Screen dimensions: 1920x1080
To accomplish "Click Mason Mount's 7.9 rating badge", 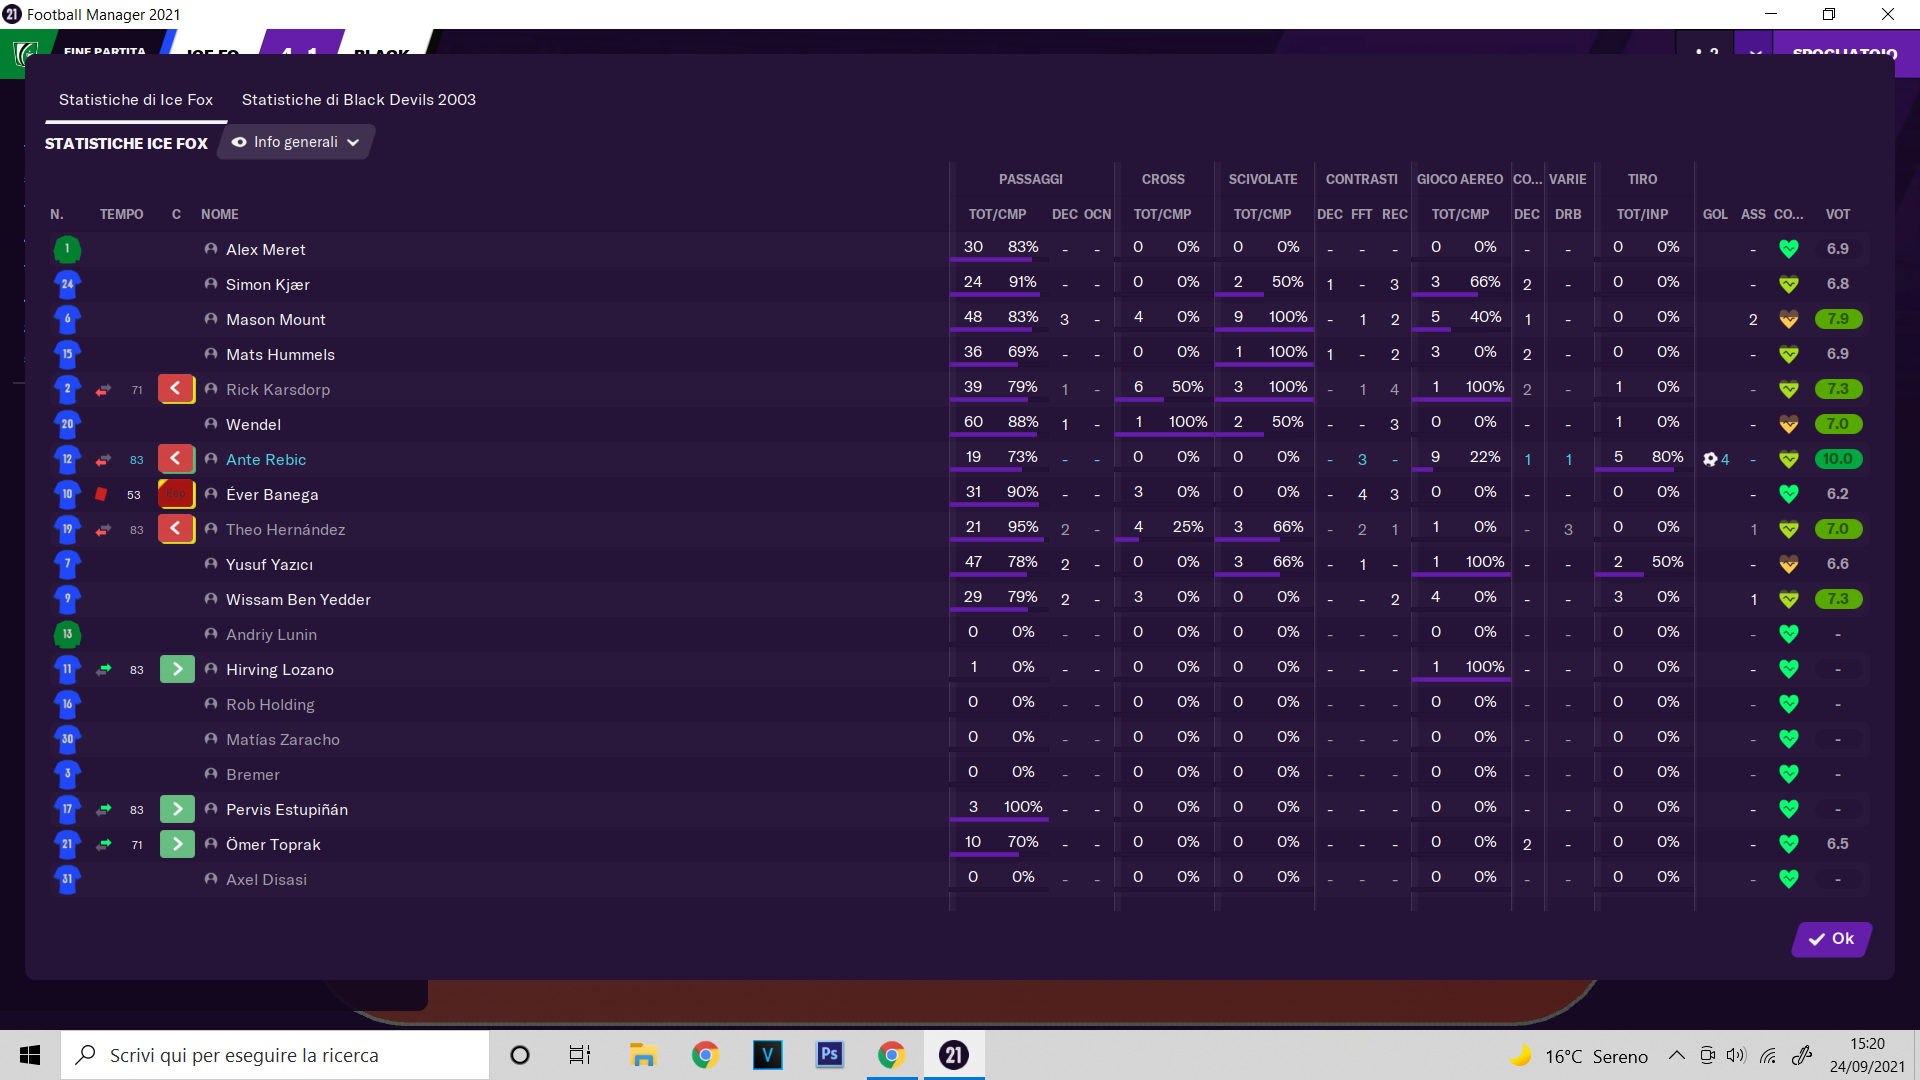I will tap(1837, 319).
